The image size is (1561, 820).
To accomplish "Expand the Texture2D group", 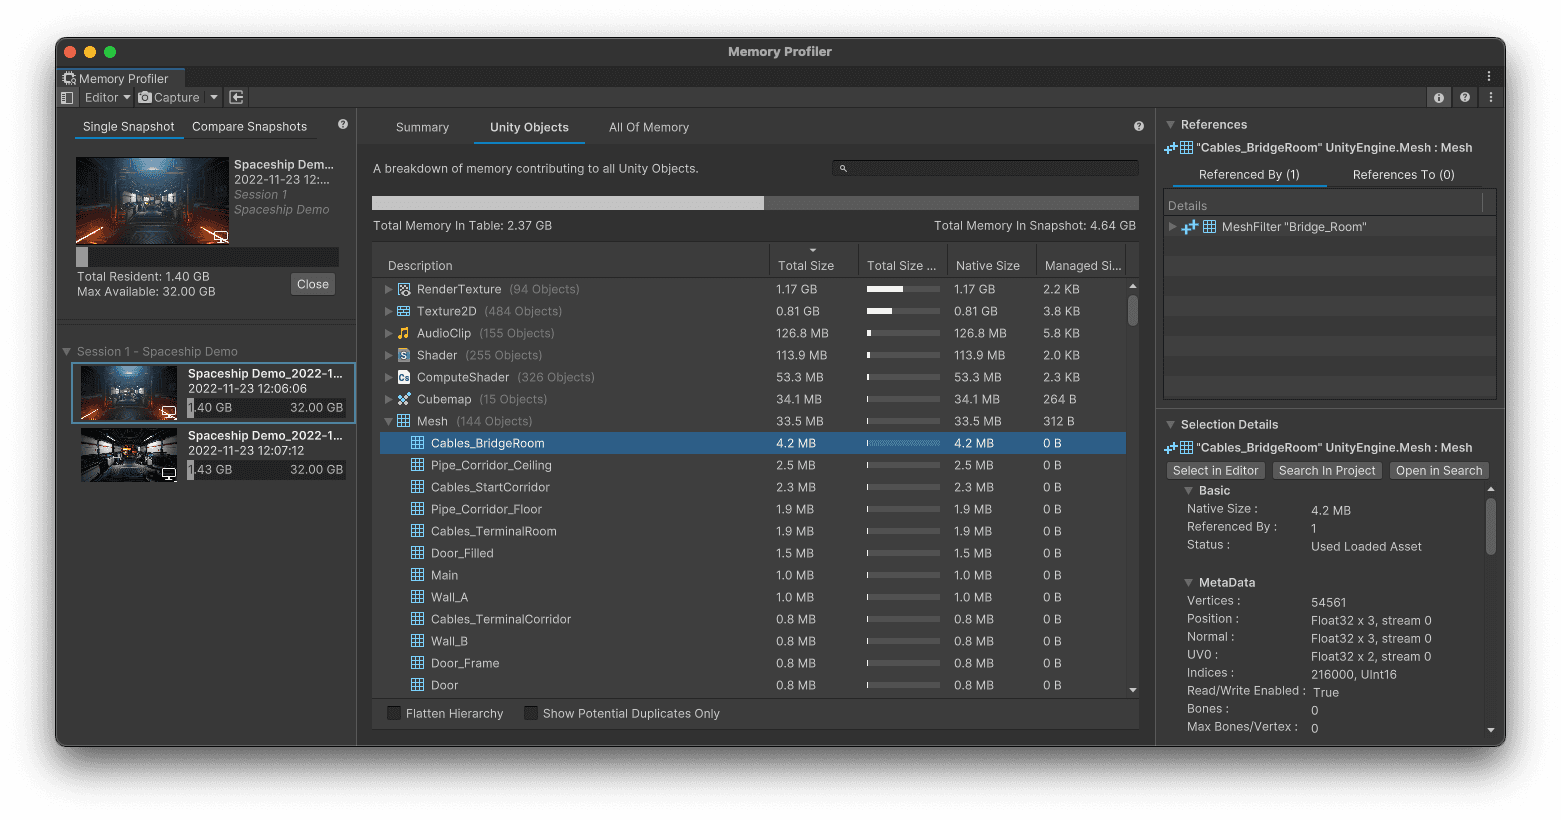I will pyautogui.click(x=389, y=311).
